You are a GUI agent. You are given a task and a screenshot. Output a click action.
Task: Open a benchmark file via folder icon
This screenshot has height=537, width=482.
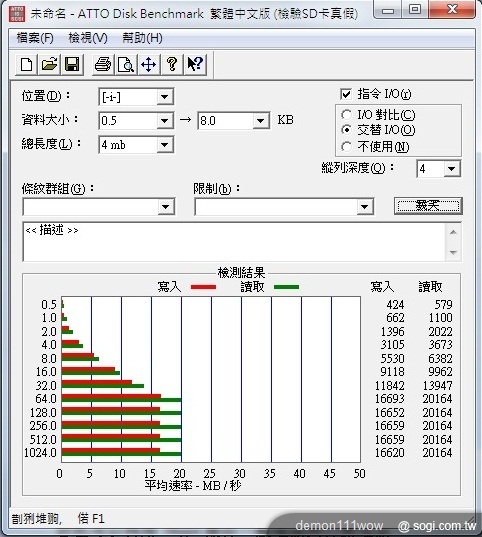point(49,64)
